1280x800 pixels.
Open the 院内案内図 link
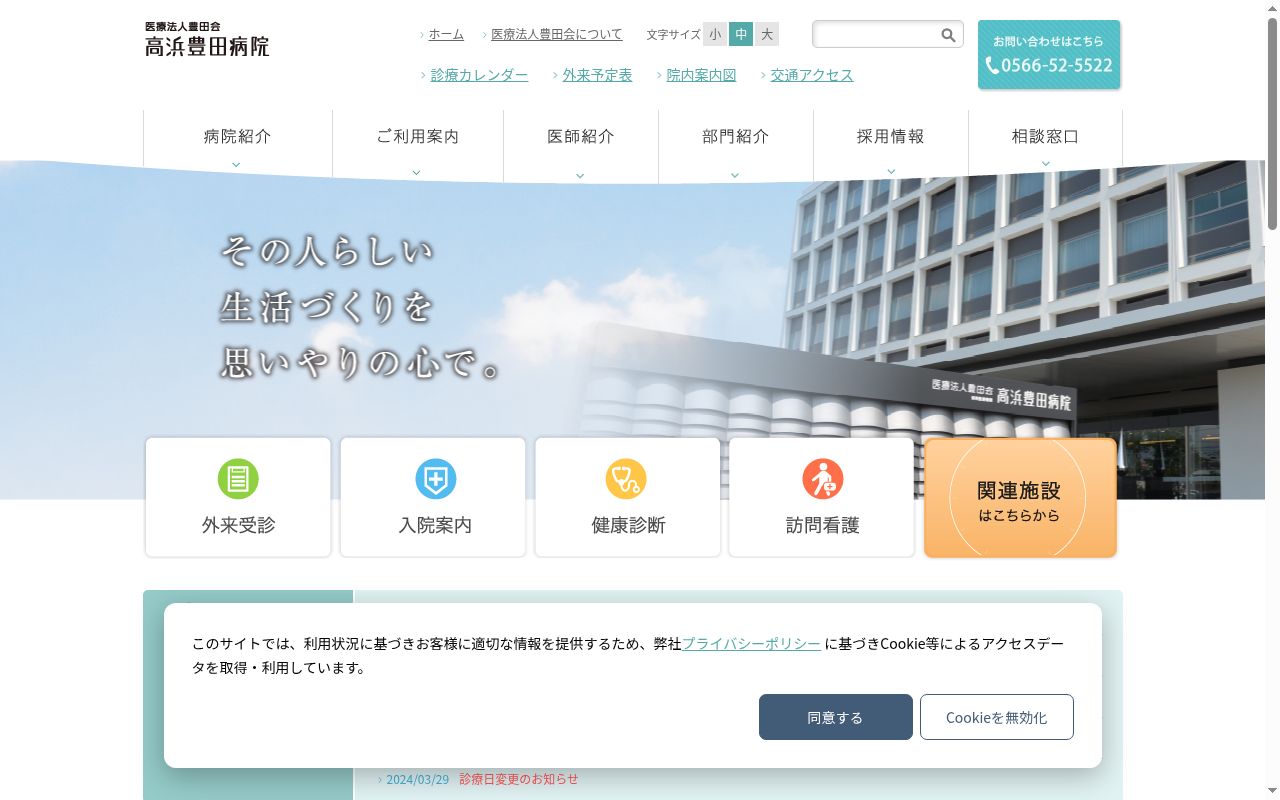[x=701, y=75]
